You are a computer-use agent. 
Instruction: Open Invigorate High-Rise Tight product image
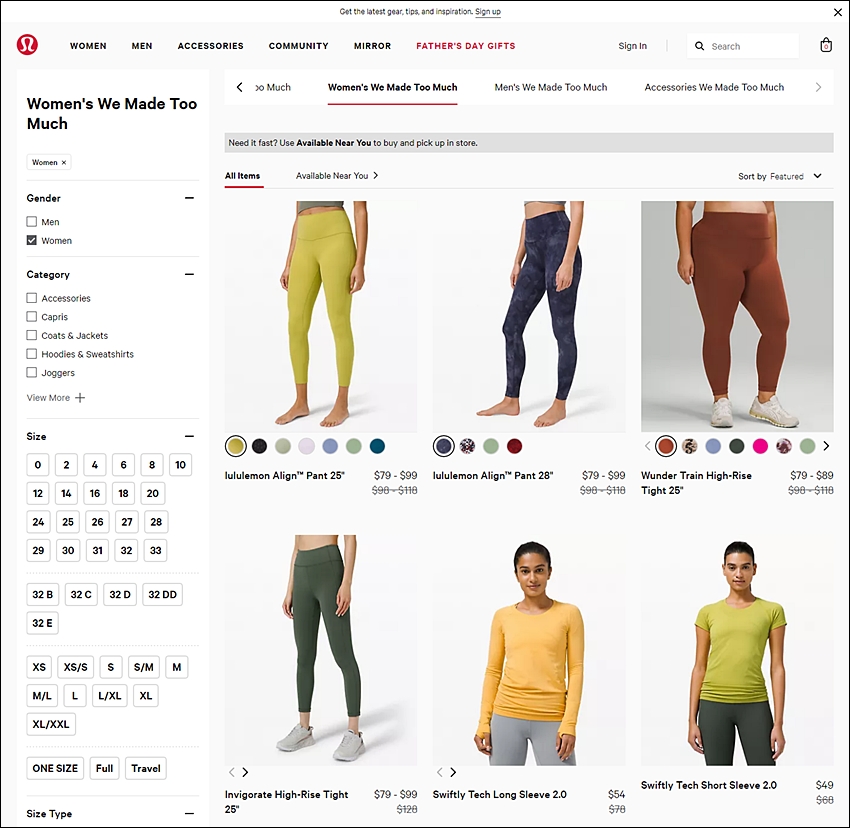coord(321,650)
